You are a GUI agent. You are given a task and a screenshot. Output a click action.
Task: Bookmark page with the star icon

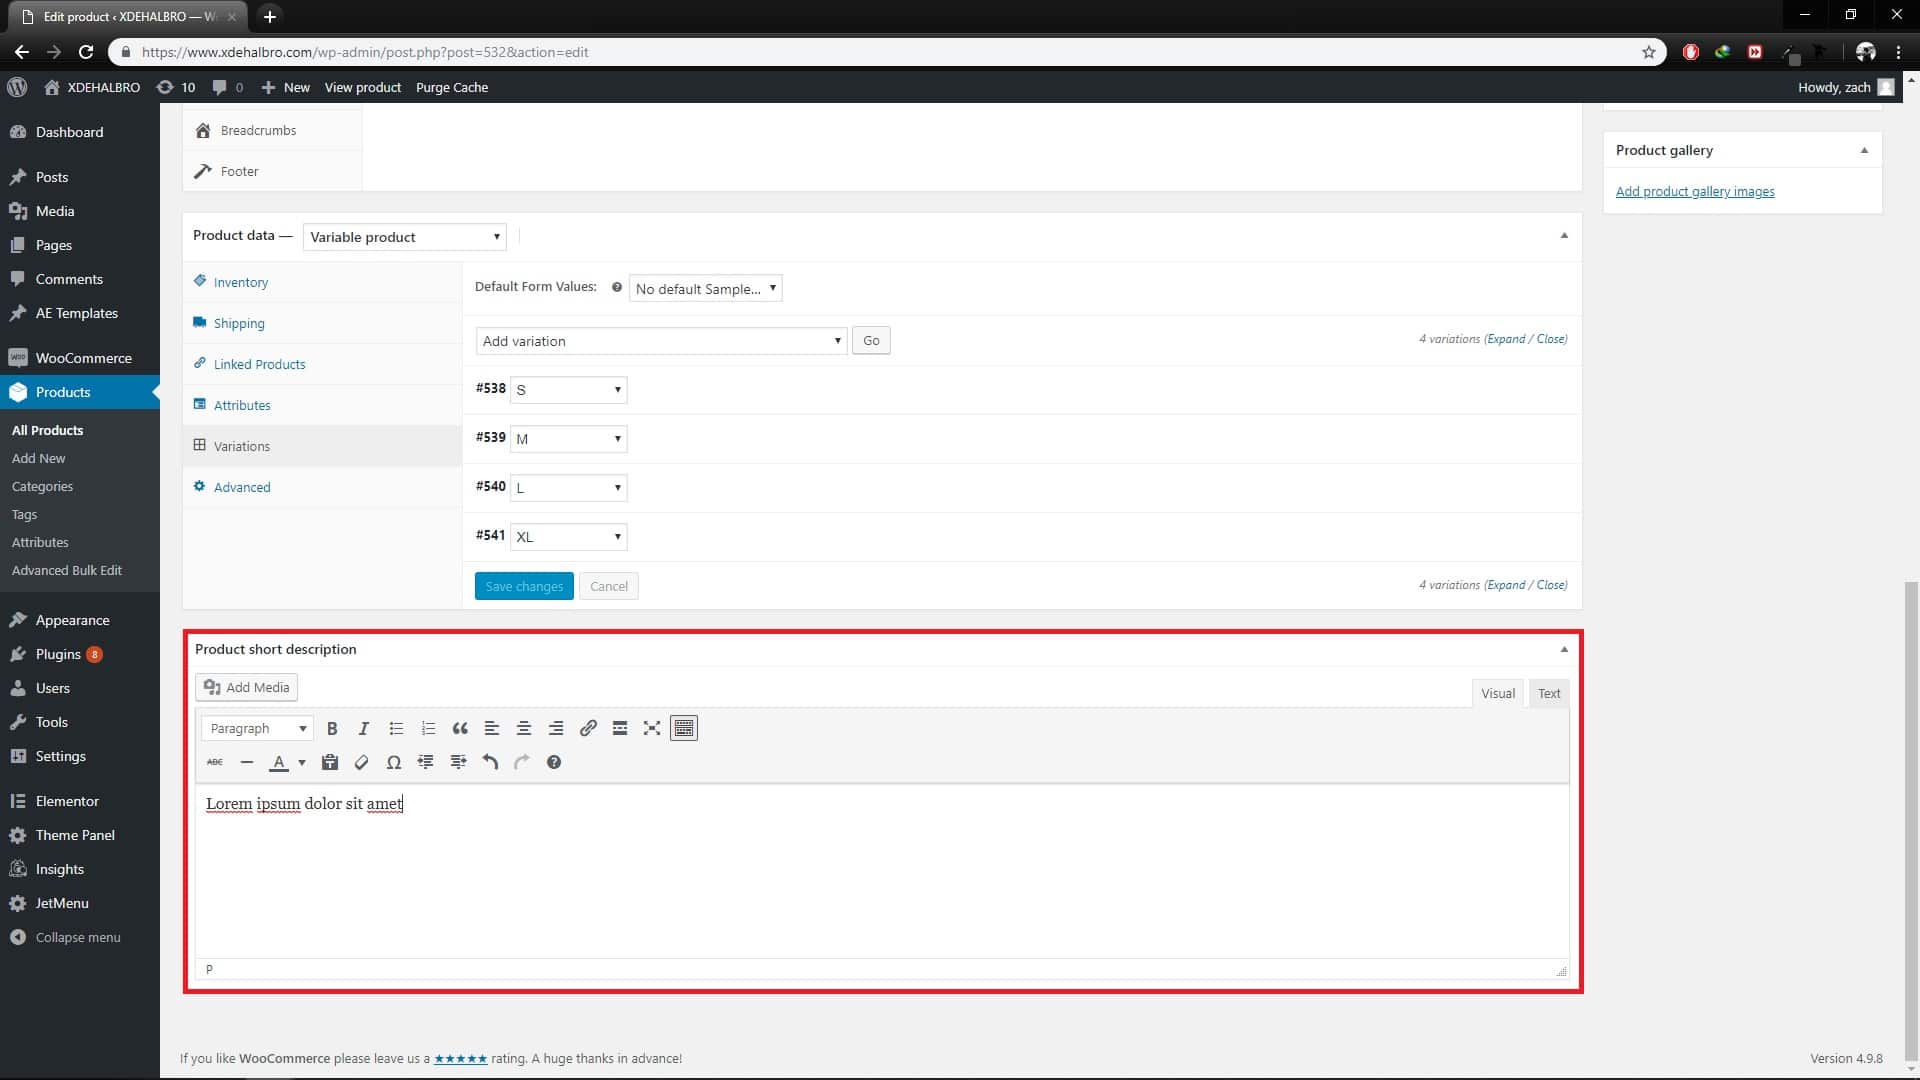point(1649,52)
